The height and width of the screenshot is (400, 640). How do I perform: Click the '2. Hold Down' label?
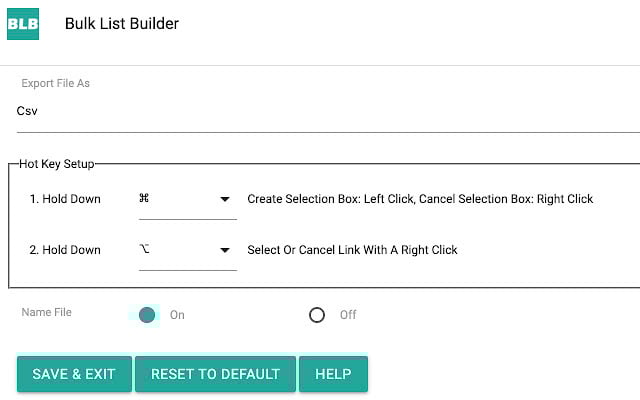pos(65,250)
